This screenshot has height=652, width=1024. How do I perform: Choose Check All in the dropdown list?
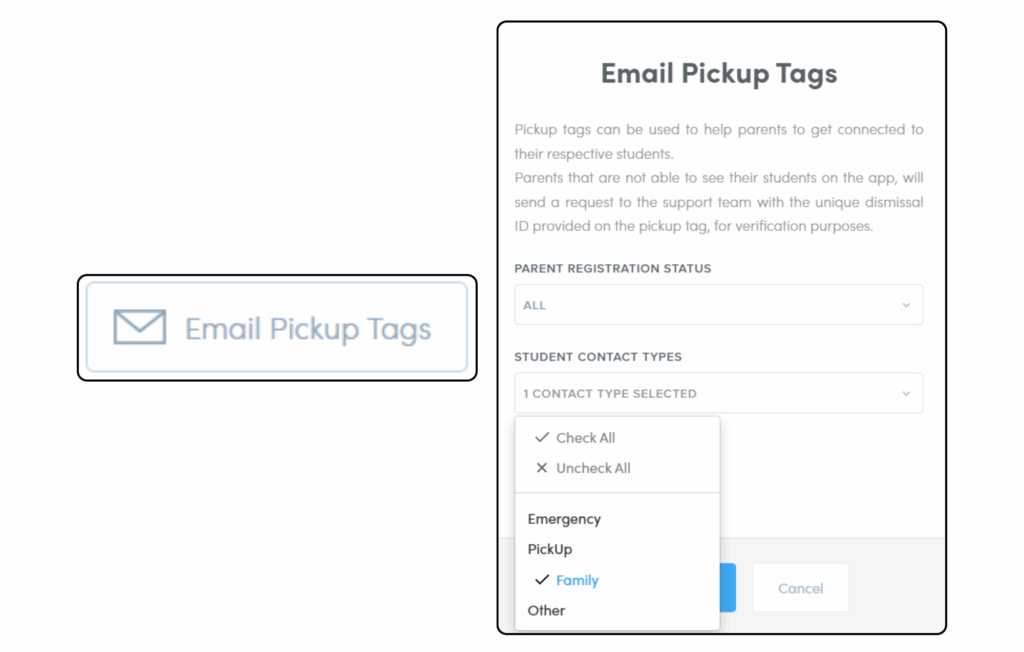(585, 438)
